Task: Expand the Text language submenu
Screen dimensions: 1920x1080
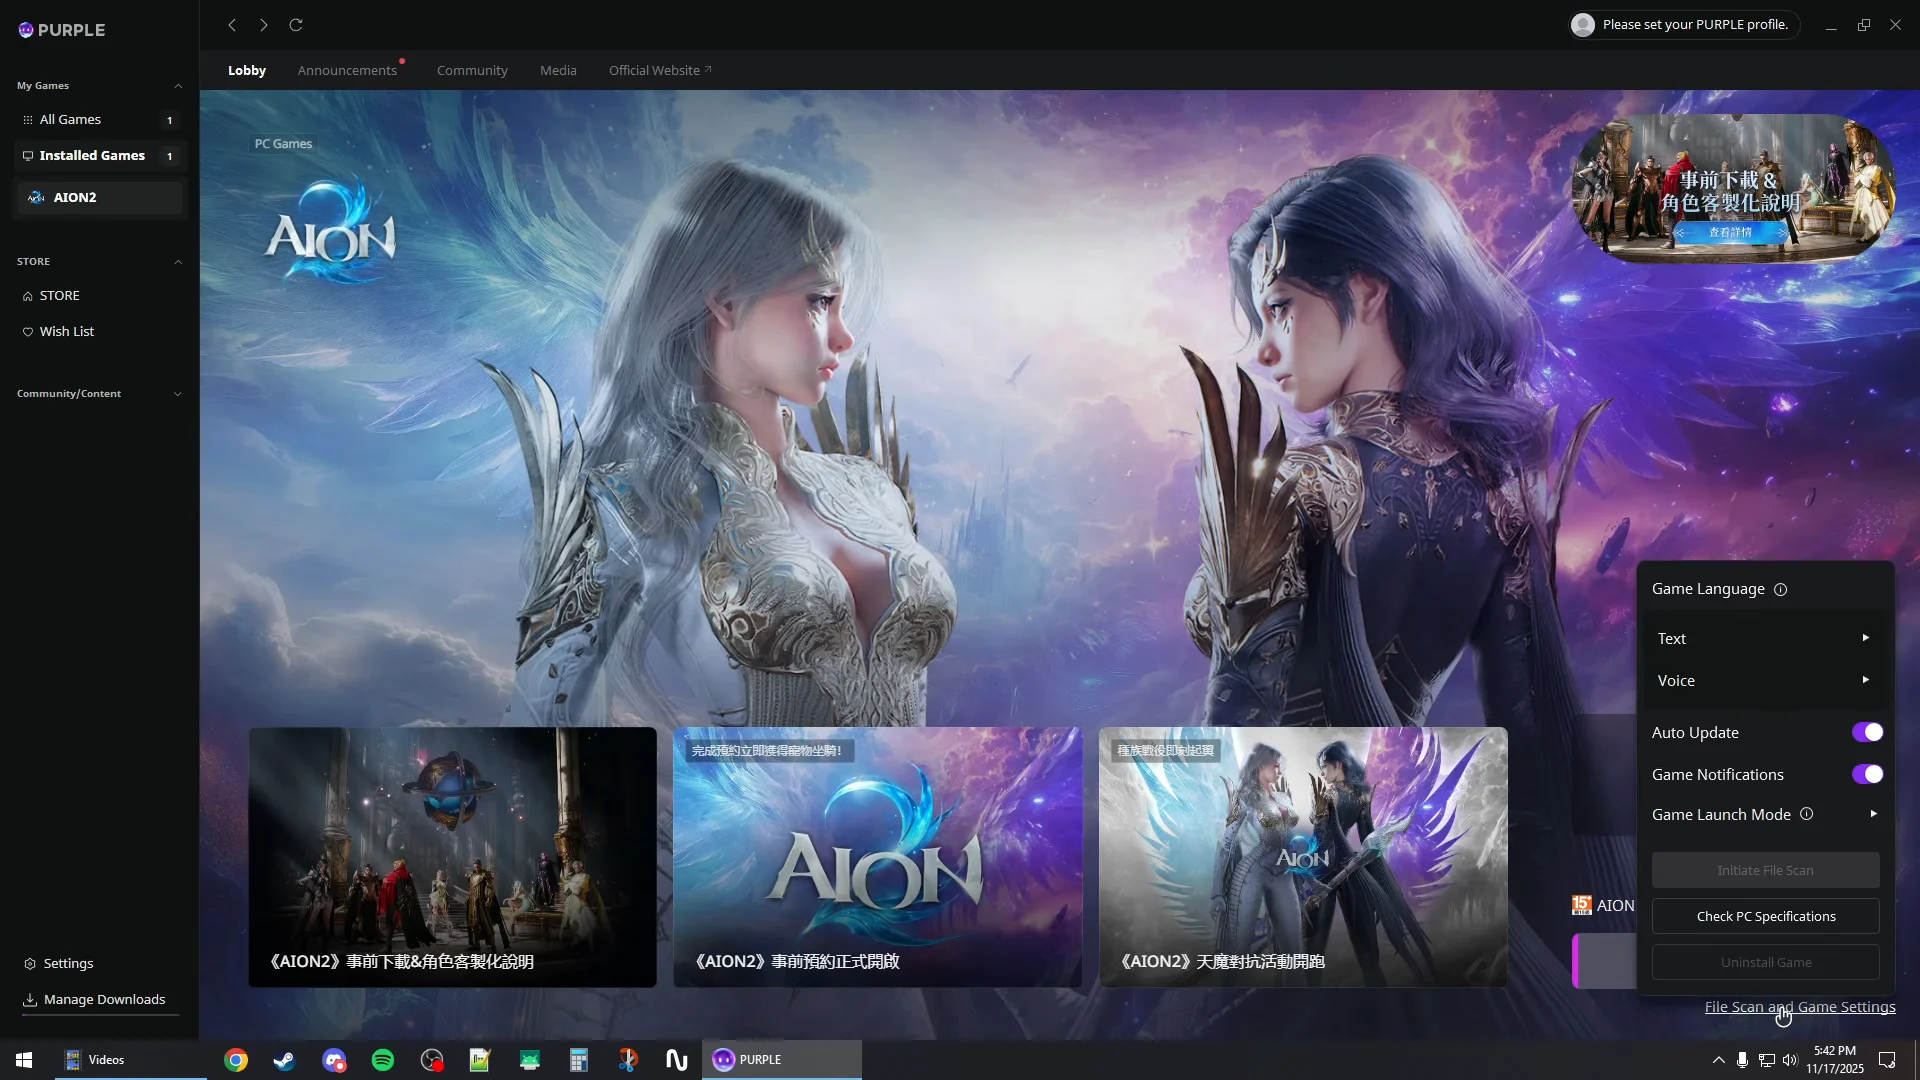Action: (x=1765, y=639)
